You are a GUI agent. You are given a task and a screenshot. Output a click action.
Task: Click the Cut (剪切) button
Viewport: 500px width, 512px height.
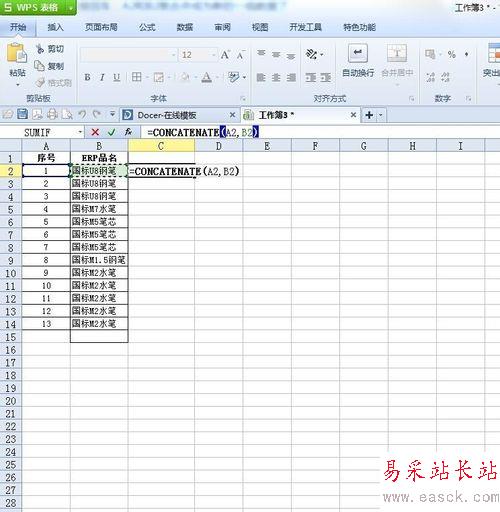point(50,49)
